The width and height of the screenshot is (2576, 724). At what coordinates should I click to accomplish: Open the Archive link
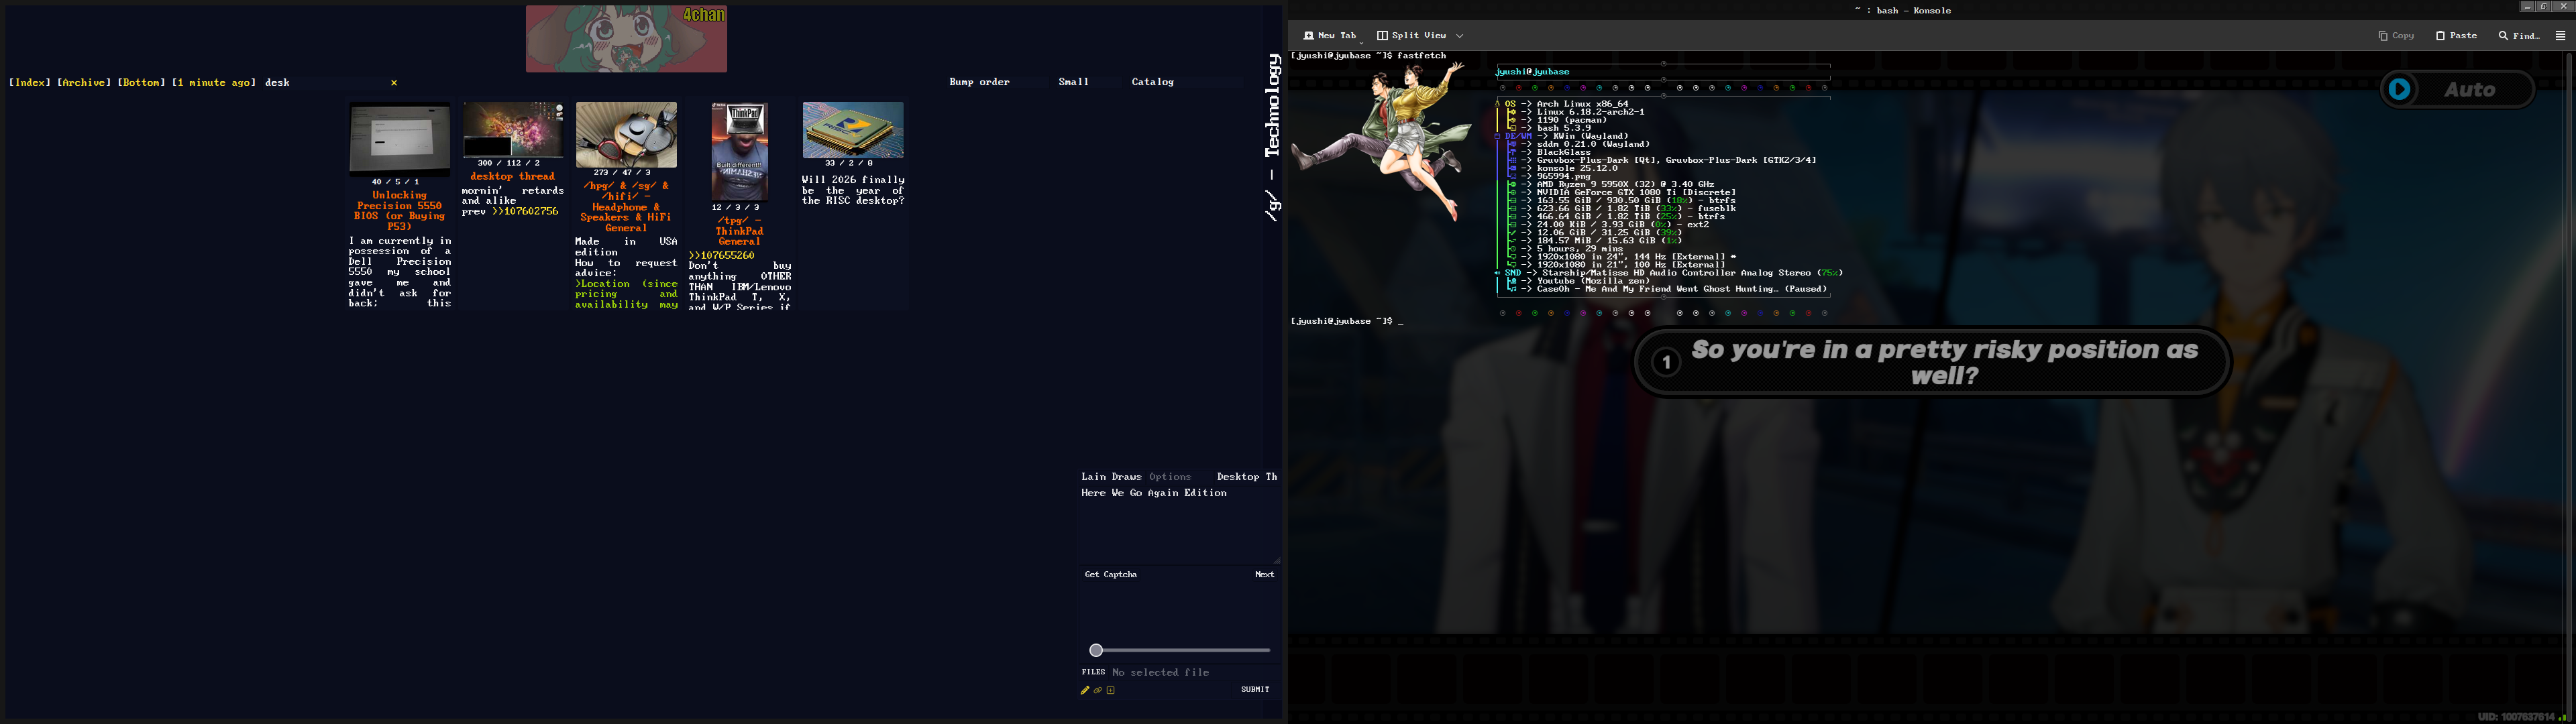[x=84, y=82]
